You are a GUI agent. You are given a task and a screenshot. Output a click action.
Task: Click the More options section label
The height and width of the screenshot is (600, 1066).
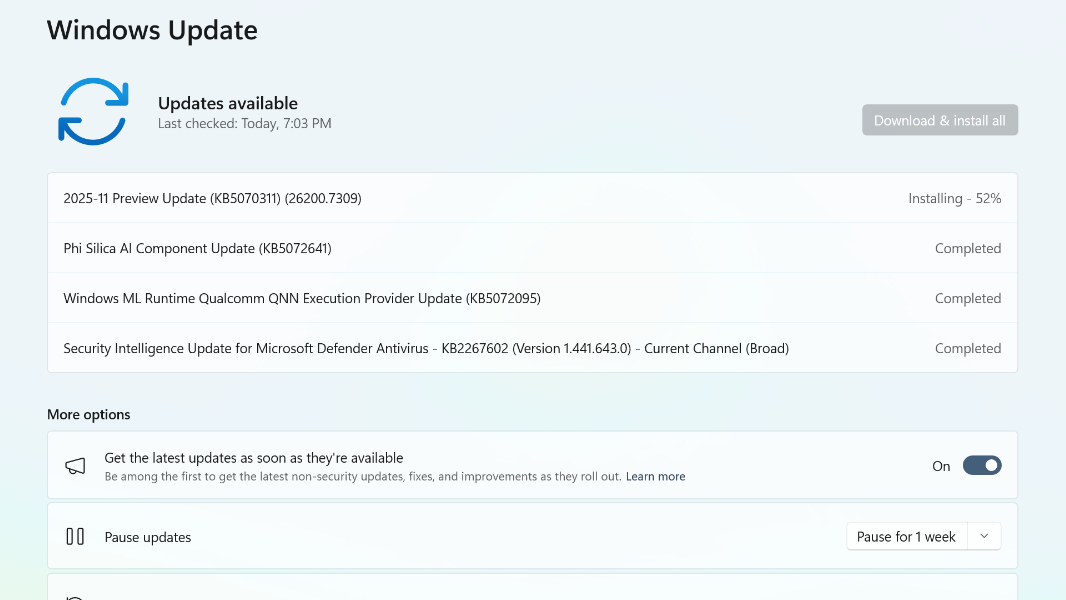pyautogui.click(x=88, y=414)
